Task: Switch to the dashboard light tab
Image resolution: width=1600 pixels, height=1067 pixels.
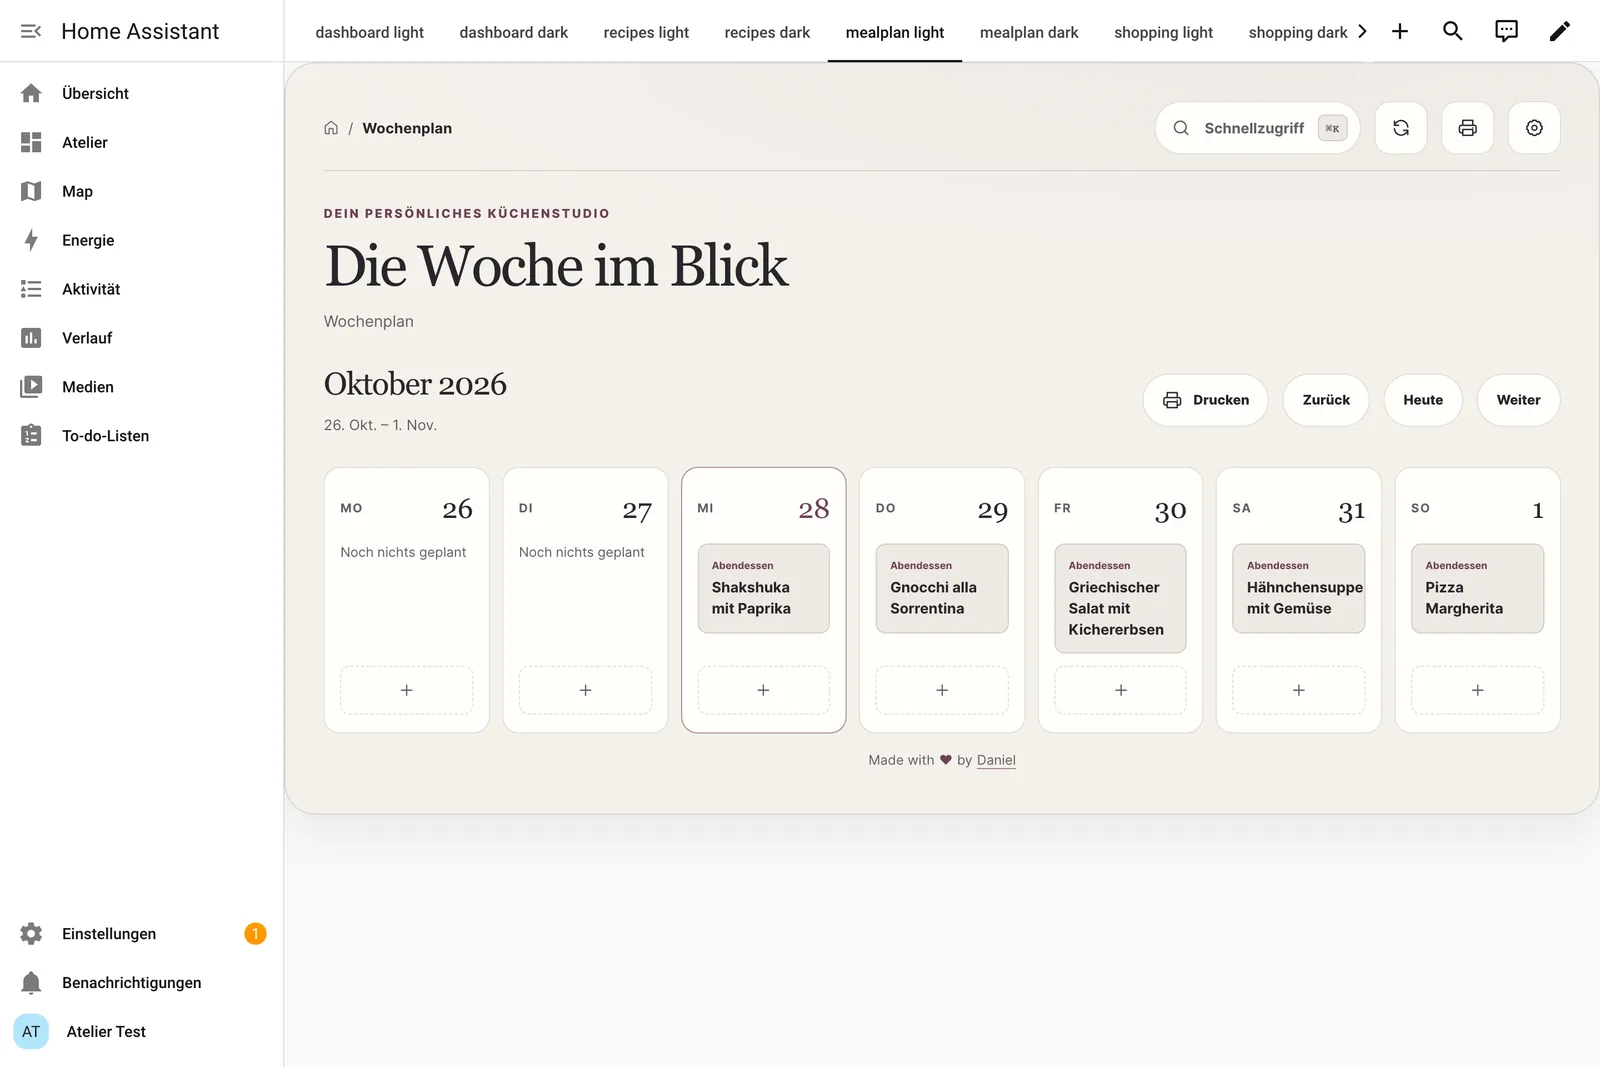Action: 370,32
